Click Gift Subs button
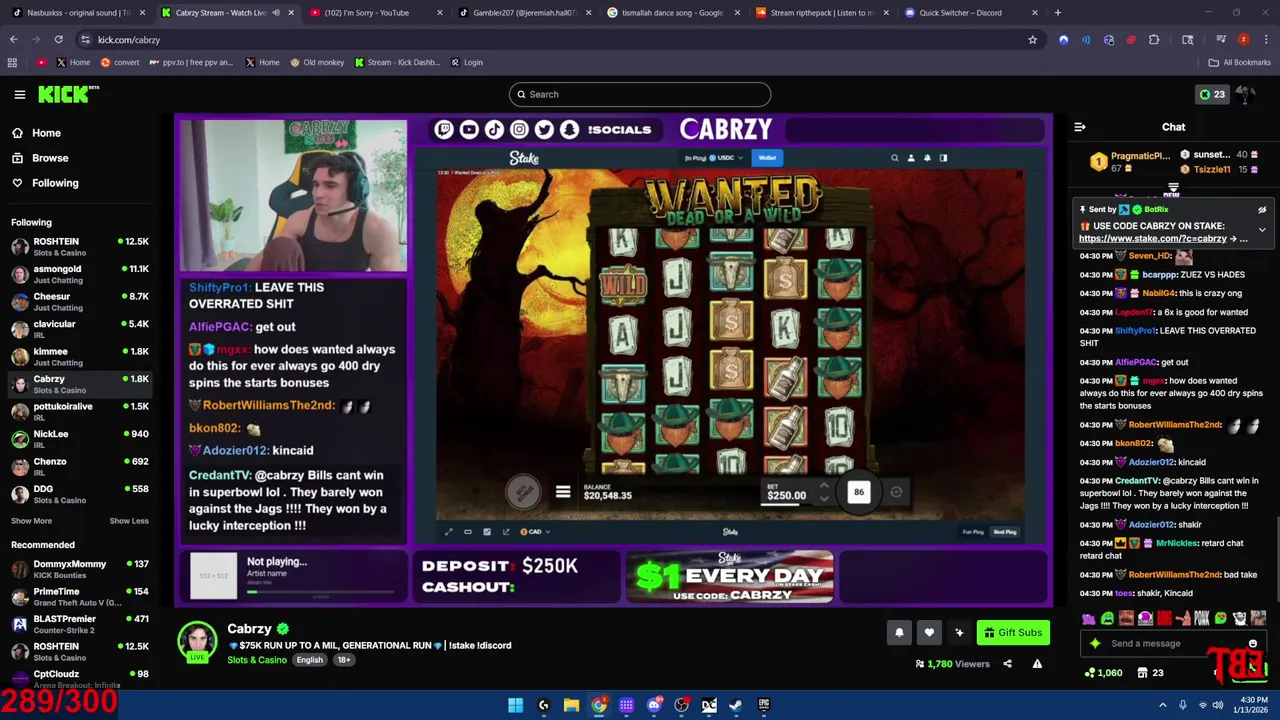 [x=1013, y=632]
